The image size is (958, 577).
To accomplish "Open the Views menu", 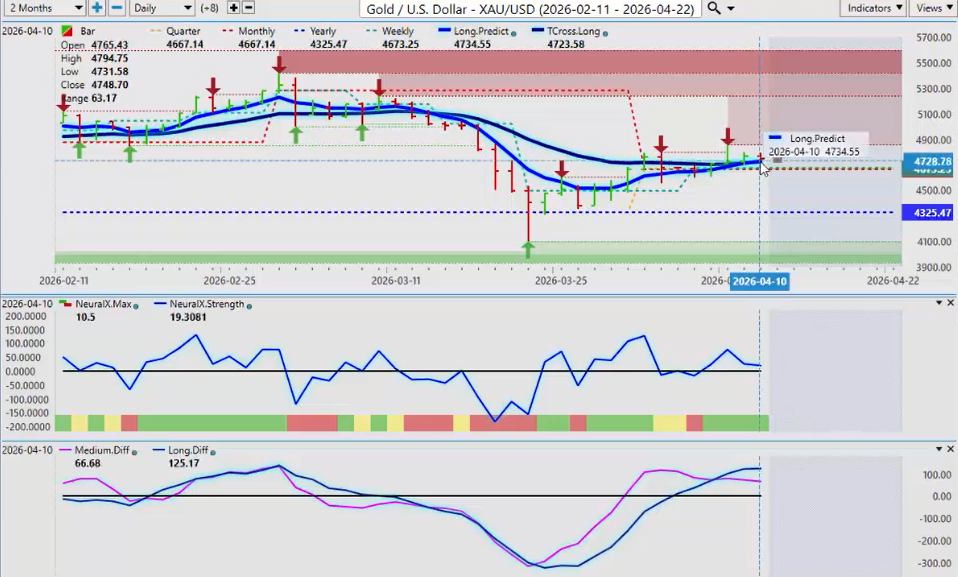I will (x=932, y=8).
